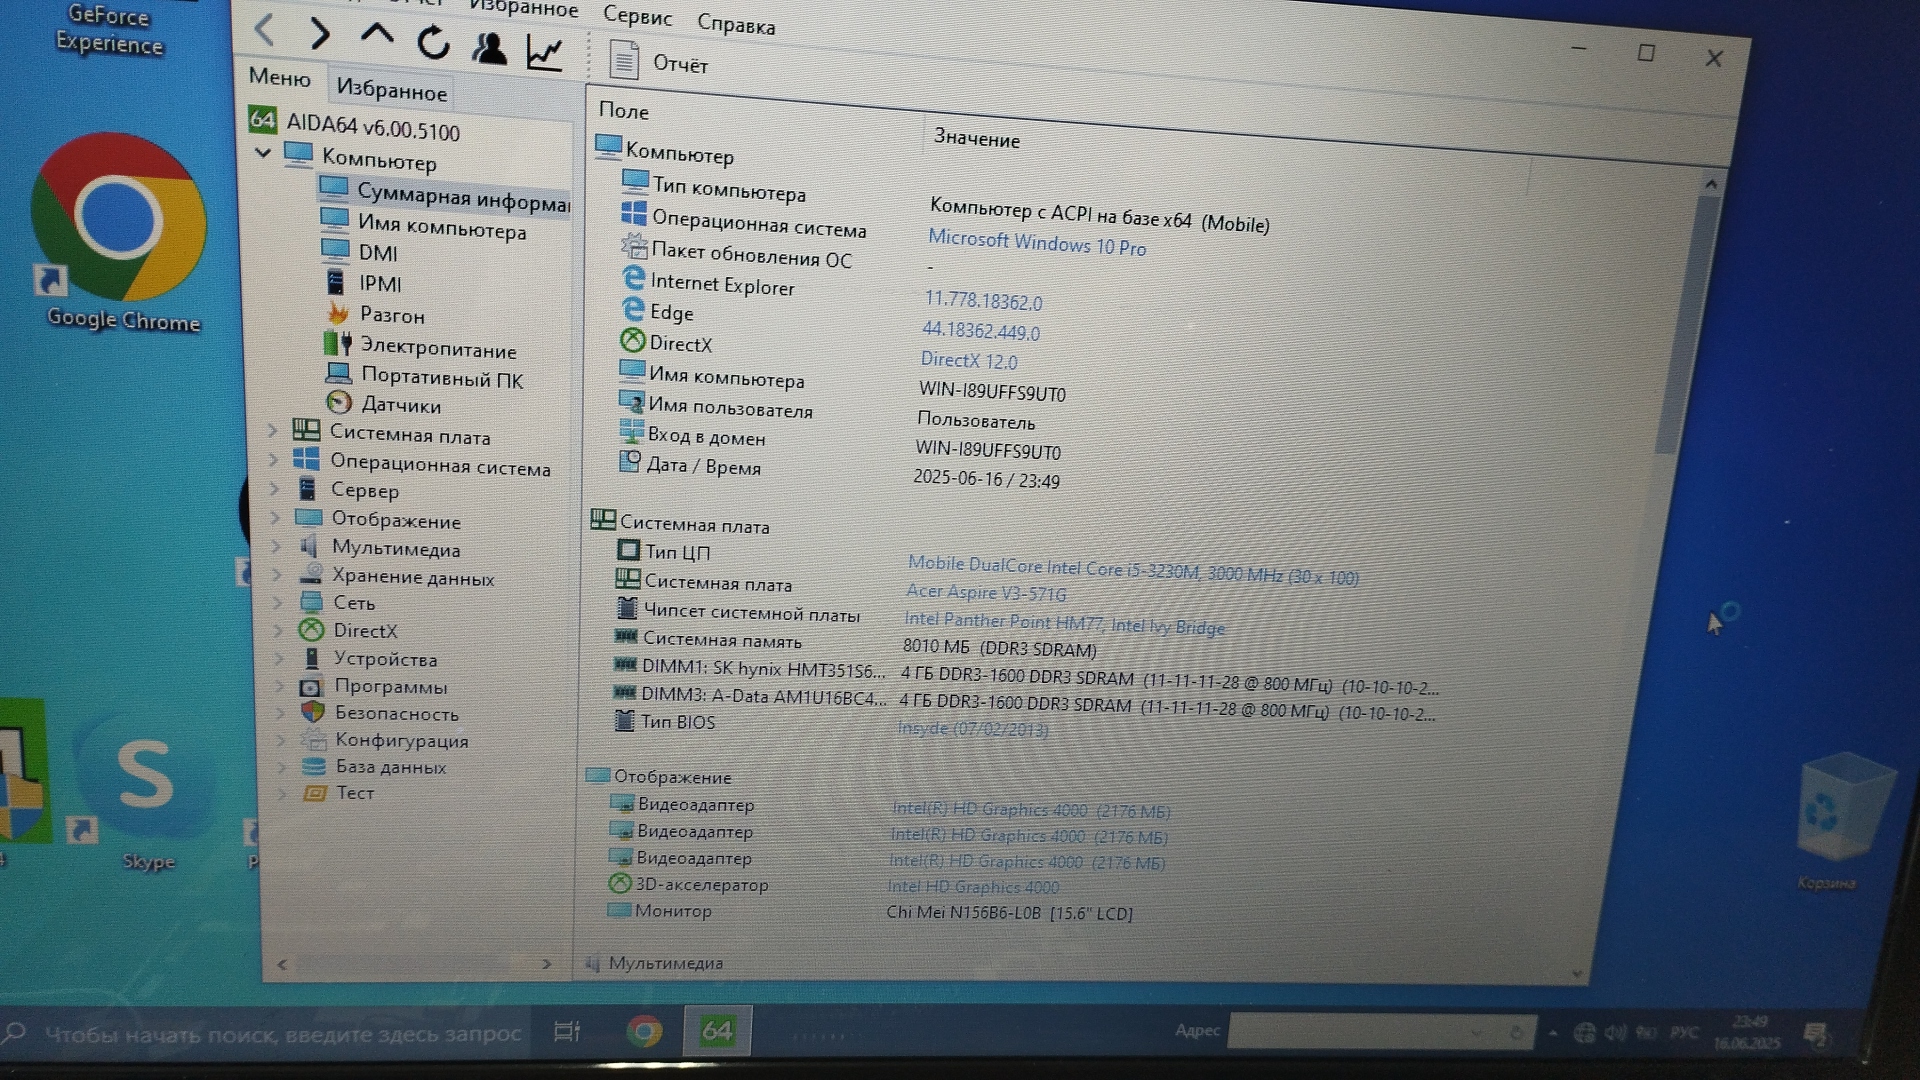Screen dimensions: 1920x1080
Task: Open the Справка menu
Action: click(x=735, y=25)
